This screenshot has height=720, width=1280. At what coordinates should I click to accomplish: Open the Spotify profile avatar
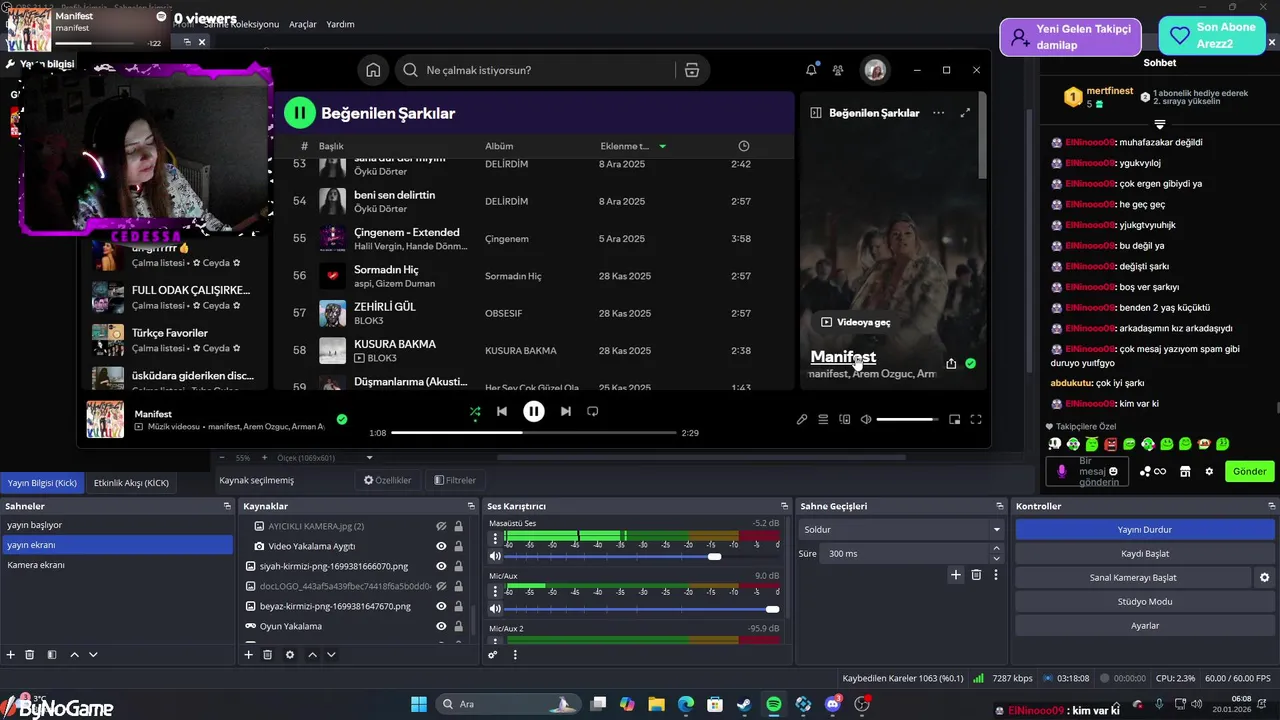[x=875, y=70]
